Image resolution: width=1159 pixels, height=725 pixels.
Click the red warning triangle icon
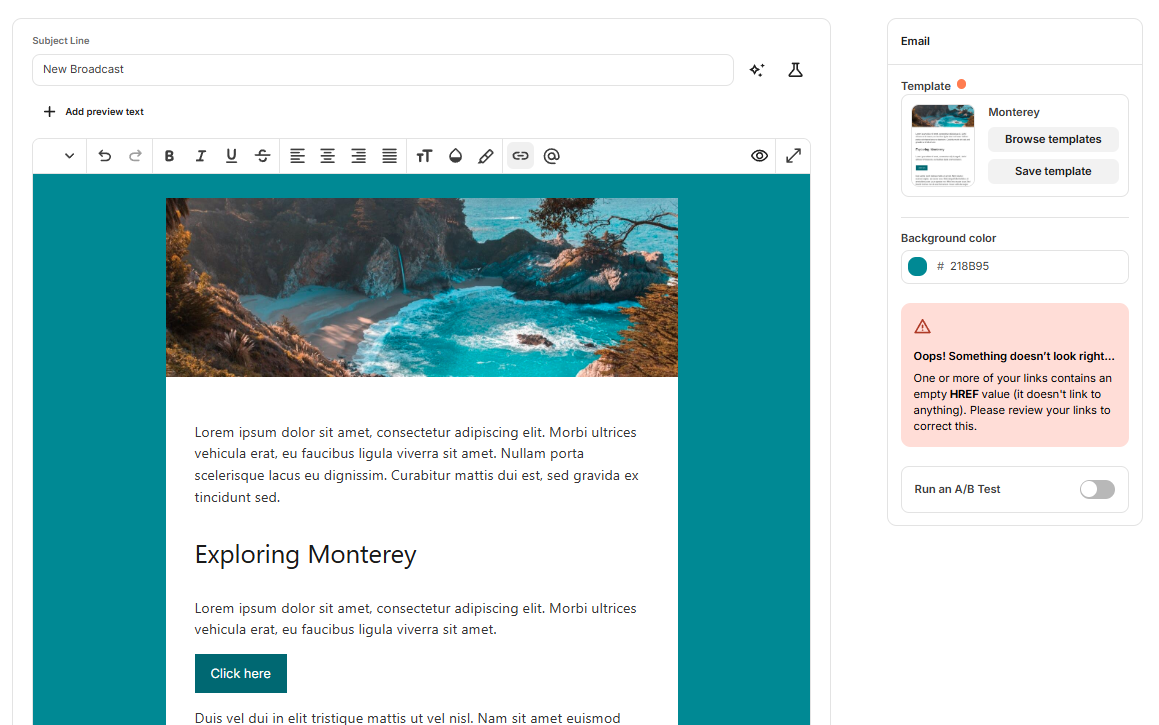click(922, 327)
